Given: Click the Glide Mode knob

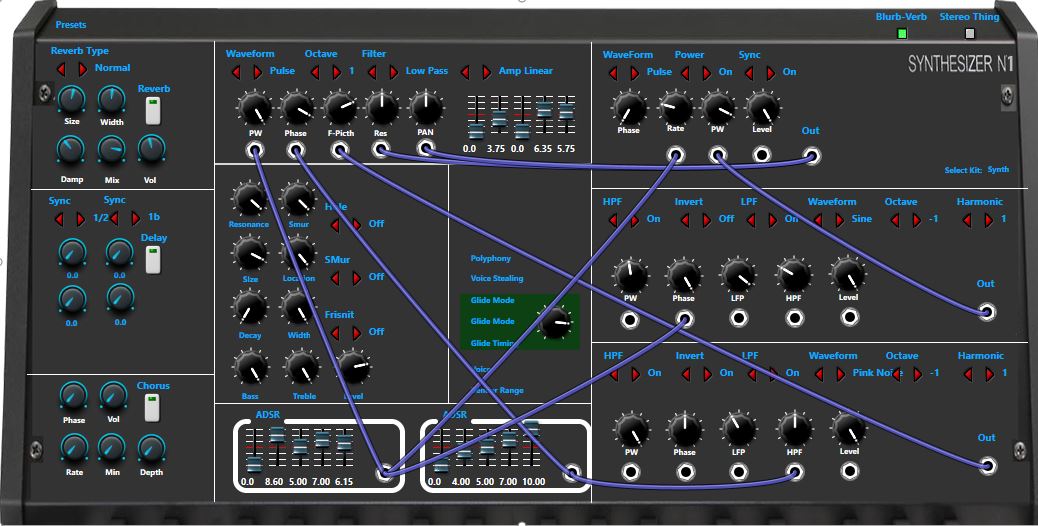Looking at the screenshot, I should click(553, 321).
